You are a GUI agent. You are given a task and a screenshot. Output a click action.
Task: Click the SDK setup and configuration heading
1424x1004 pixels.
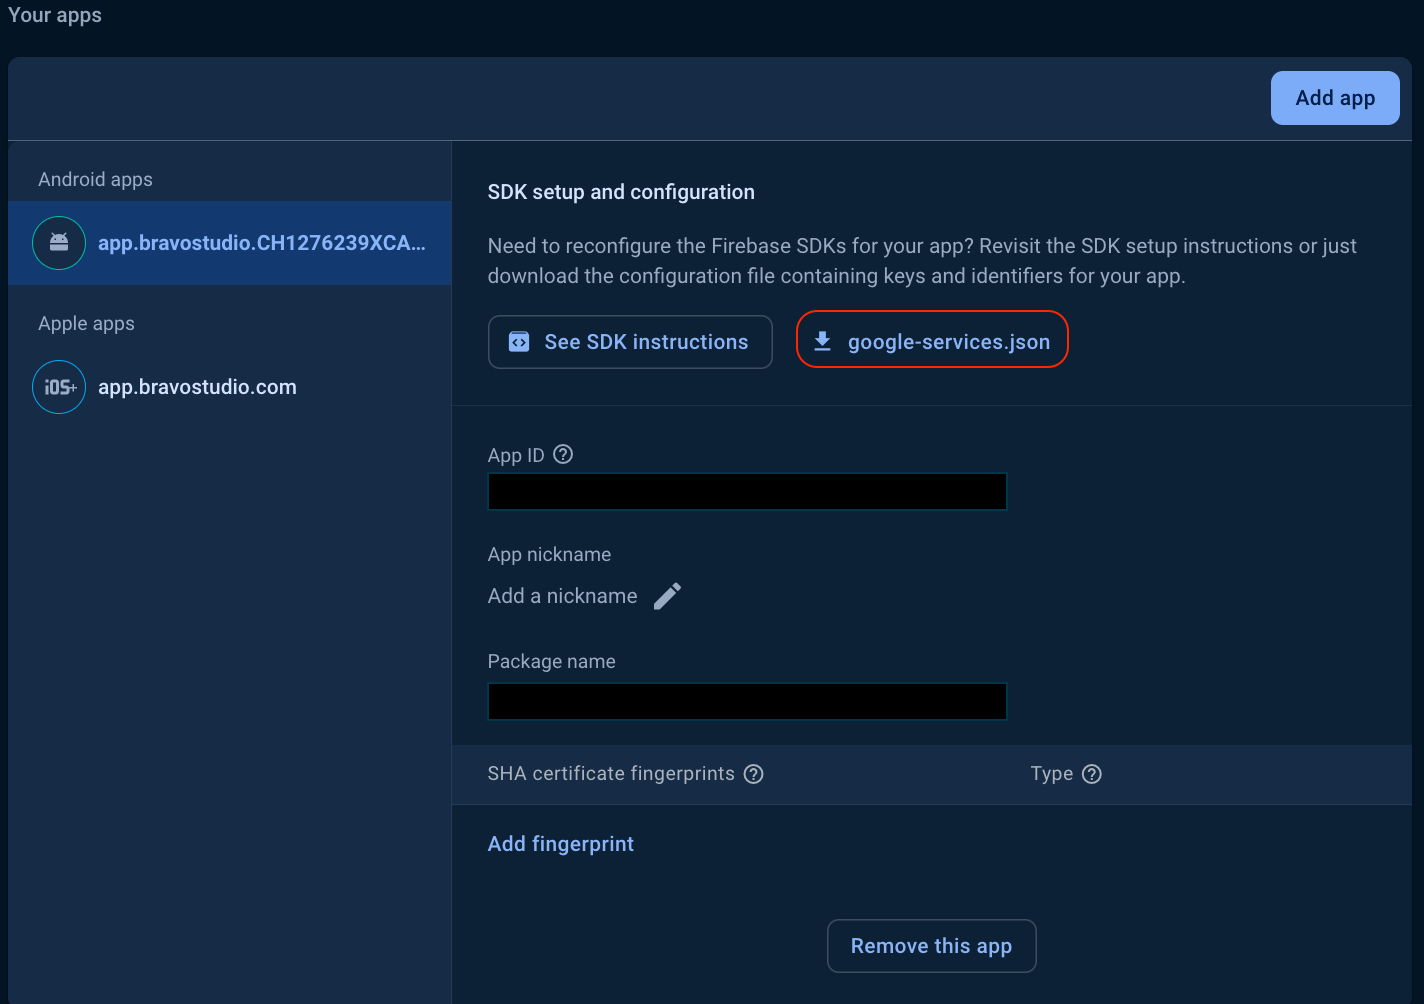(621, 192)
